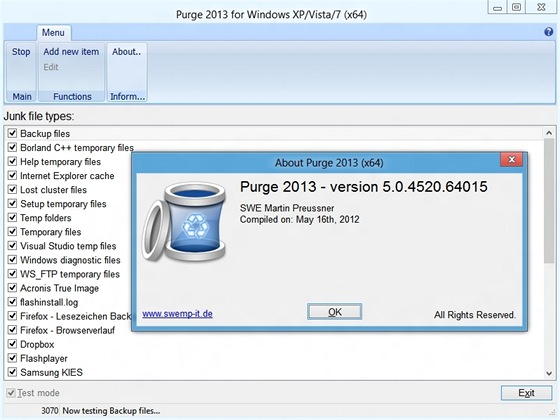Uncheck Visual Studio temp files

pyautogui.click(x=12, y=246)
